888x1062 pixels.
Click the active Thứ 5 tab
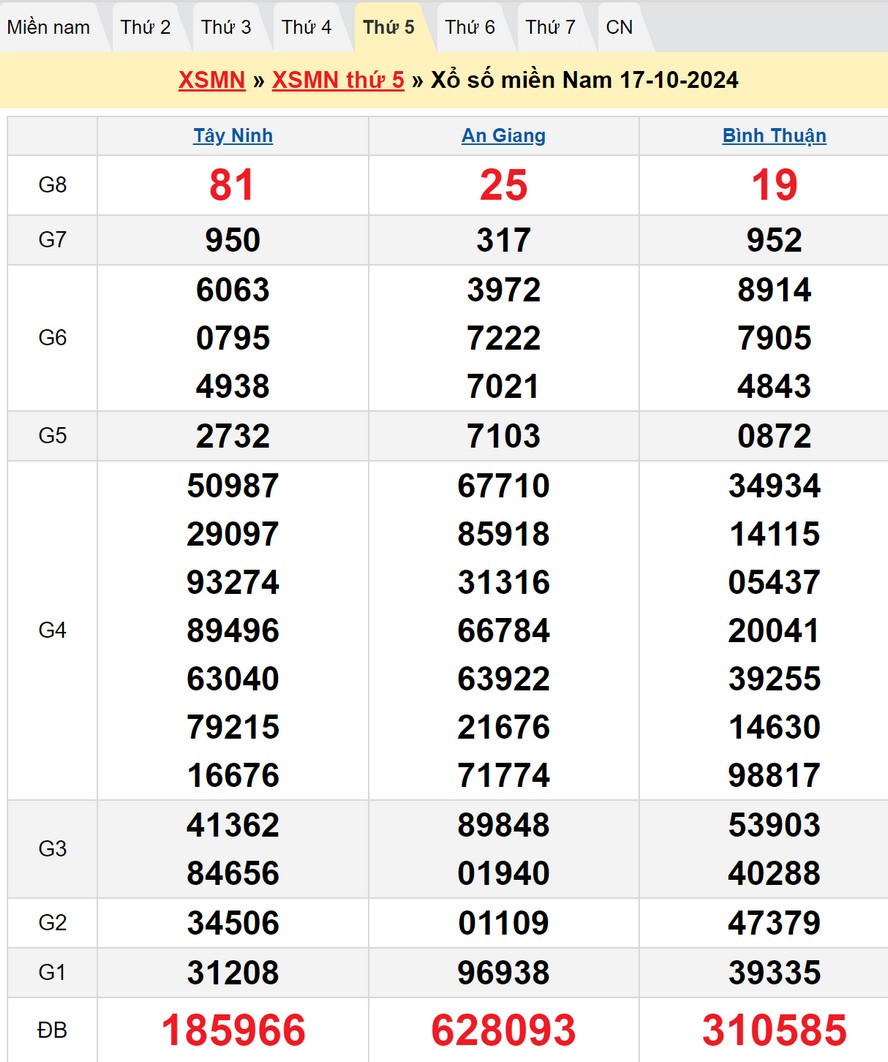389,27
